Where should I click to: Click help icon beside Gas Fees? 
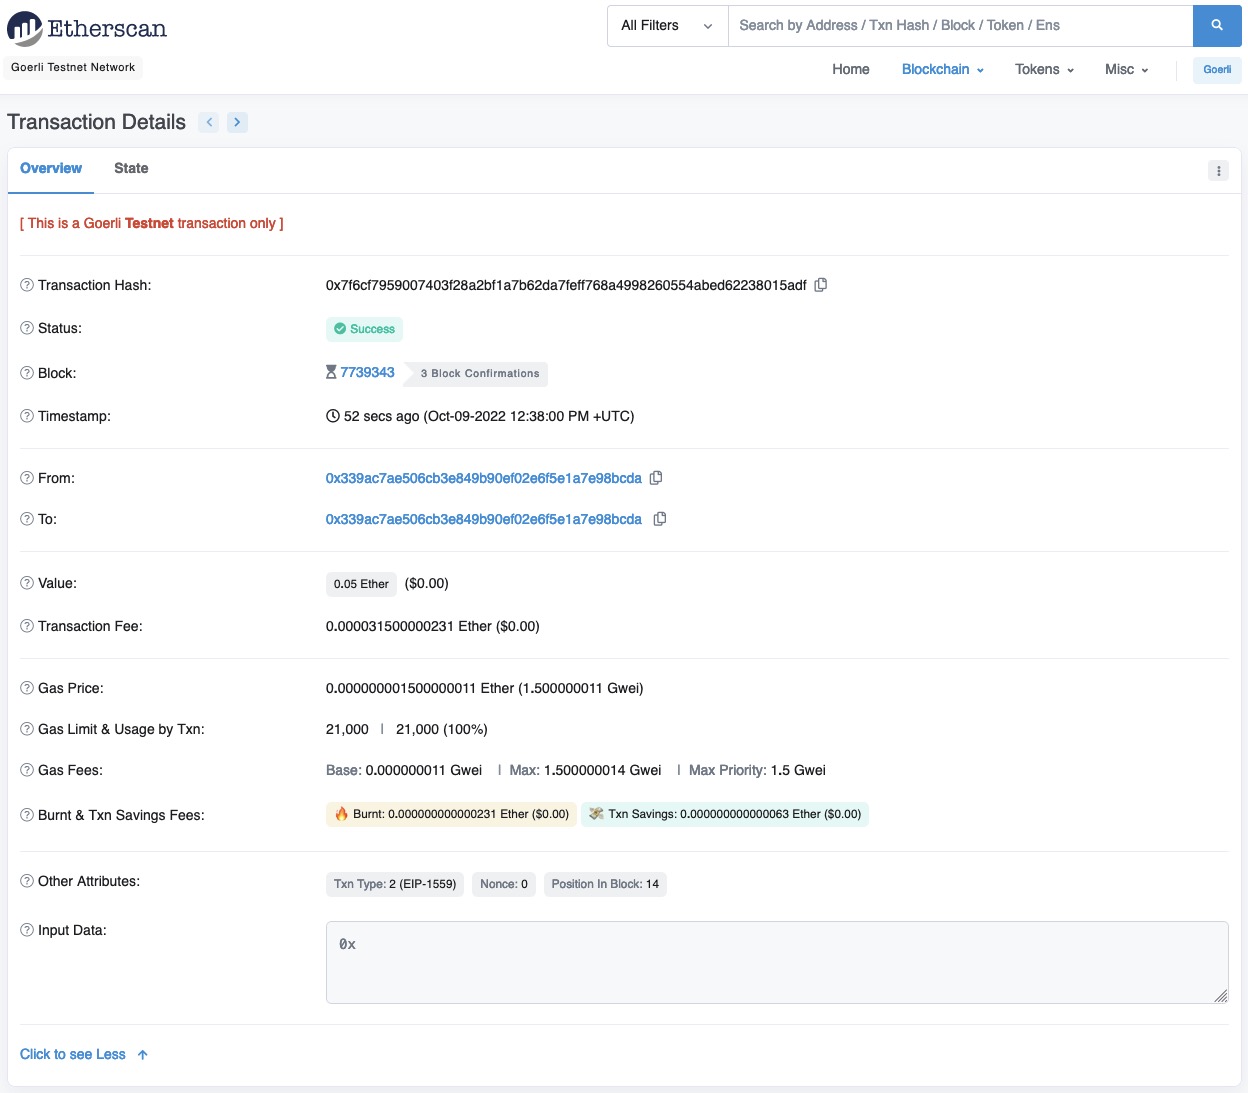pyautogui.click(x=27, y=770)
